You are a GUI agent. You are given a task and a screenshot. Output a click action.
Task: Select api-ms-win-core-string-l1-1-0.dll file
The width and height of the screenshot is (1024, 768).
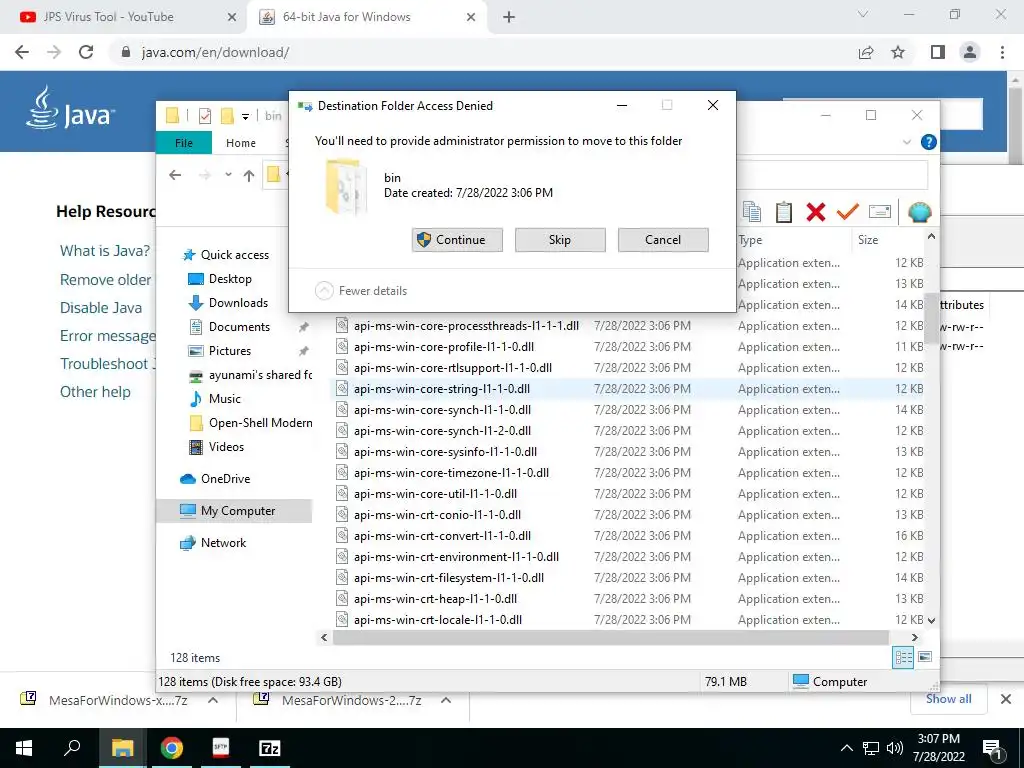441,389
